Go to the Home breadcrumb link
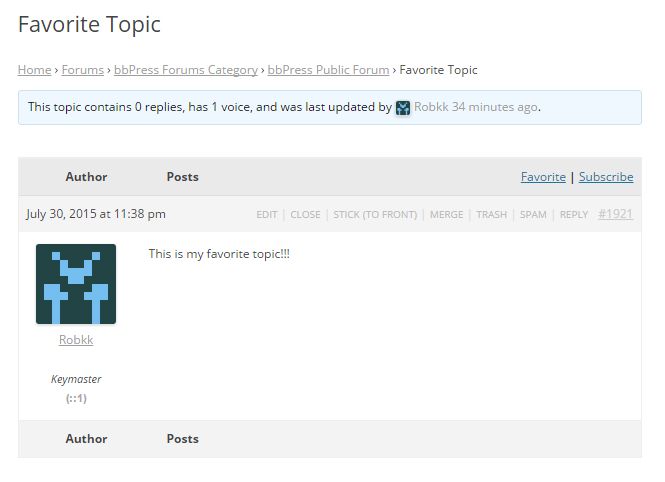665x482 pixels. (x=34, y=70)
